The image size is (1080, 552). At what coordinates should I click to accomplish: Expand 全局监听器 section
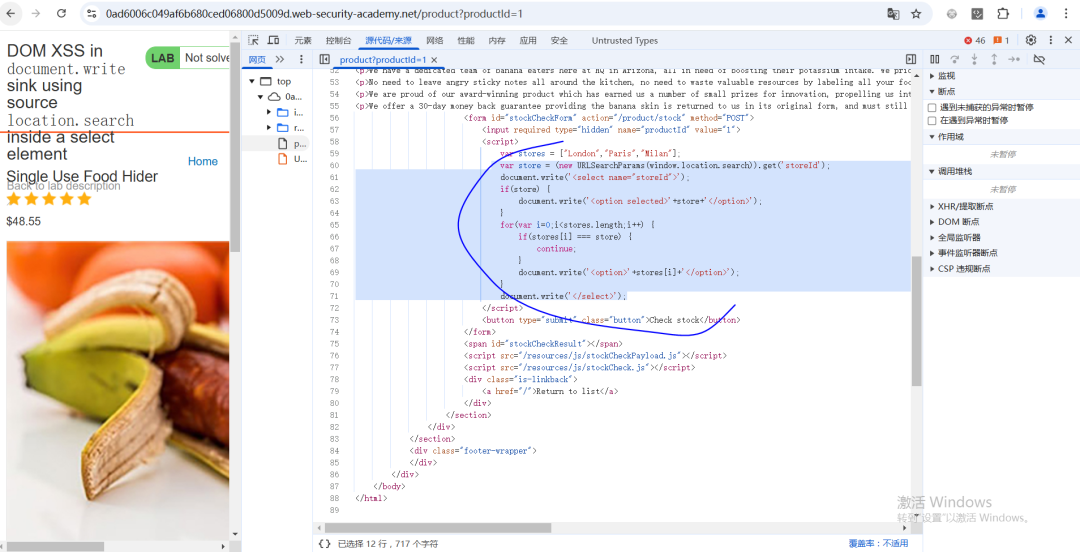pos(955,238)
